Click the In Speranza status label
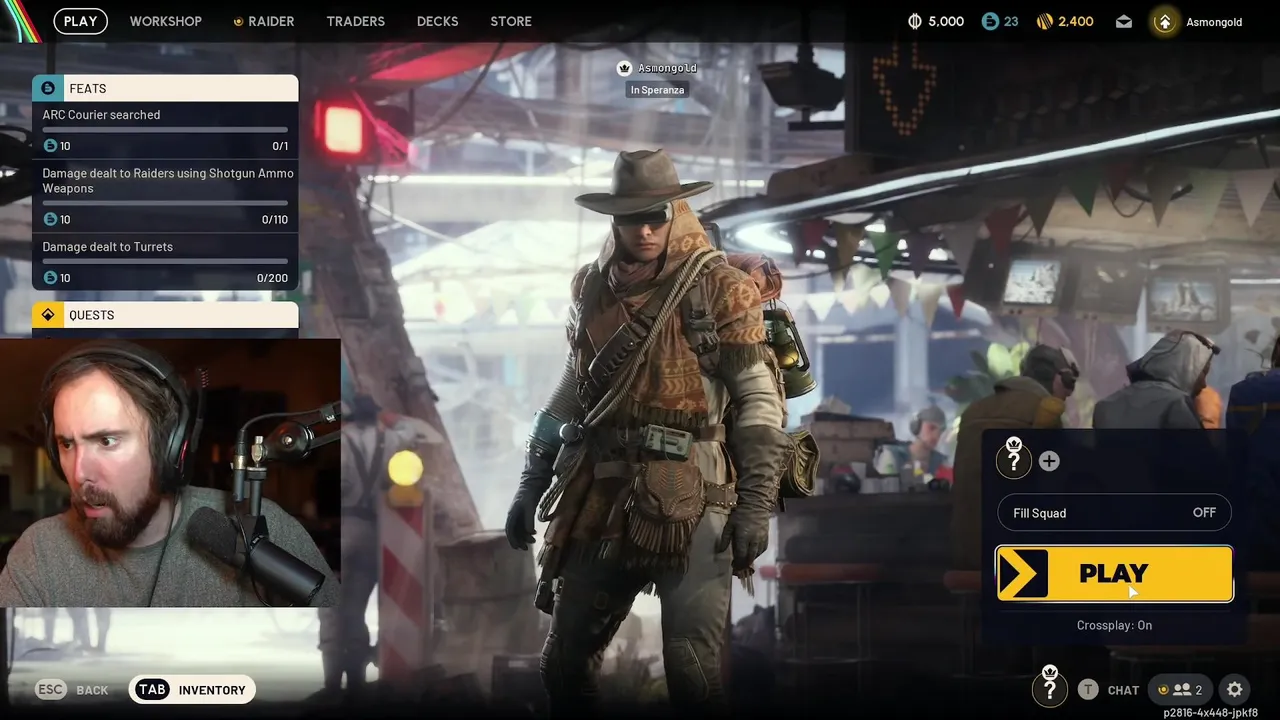The height and width of the screenshot is (720, 1280). coord(657,90)
